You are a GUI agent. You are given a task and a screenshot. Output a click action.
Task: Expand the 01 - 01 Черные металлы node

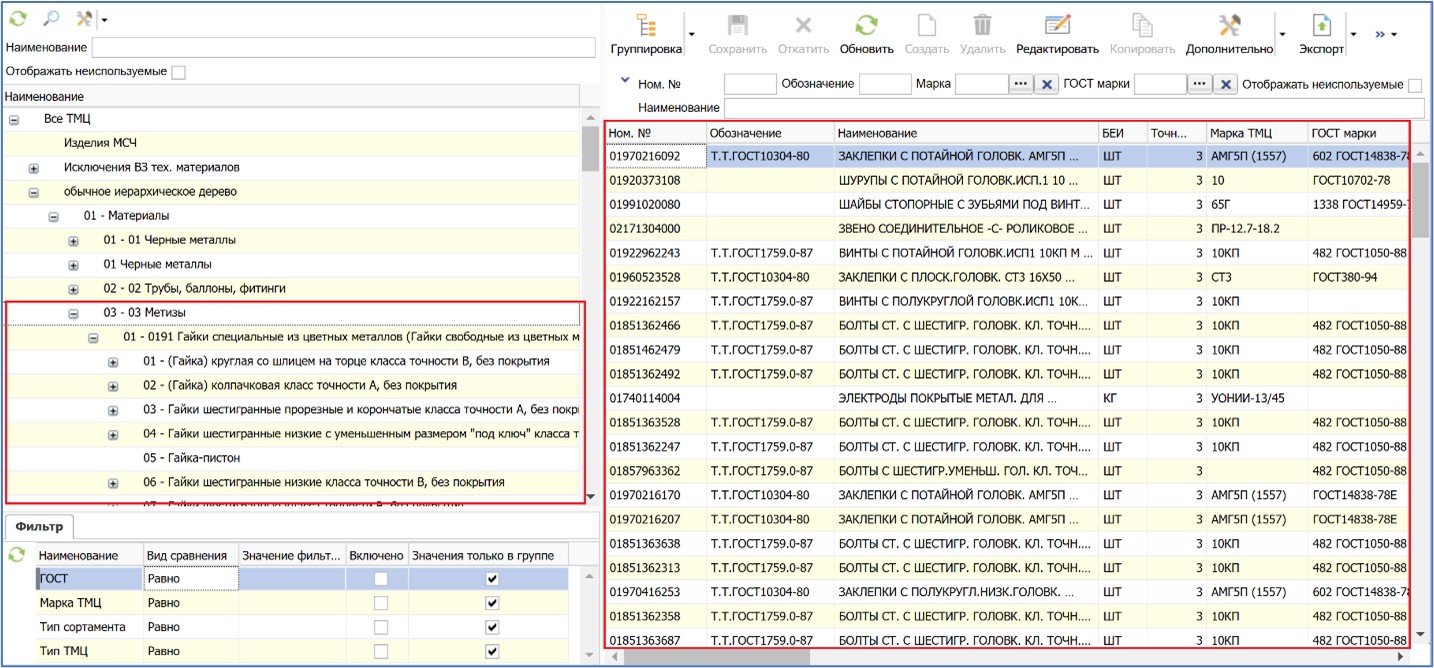pos(73,241)
